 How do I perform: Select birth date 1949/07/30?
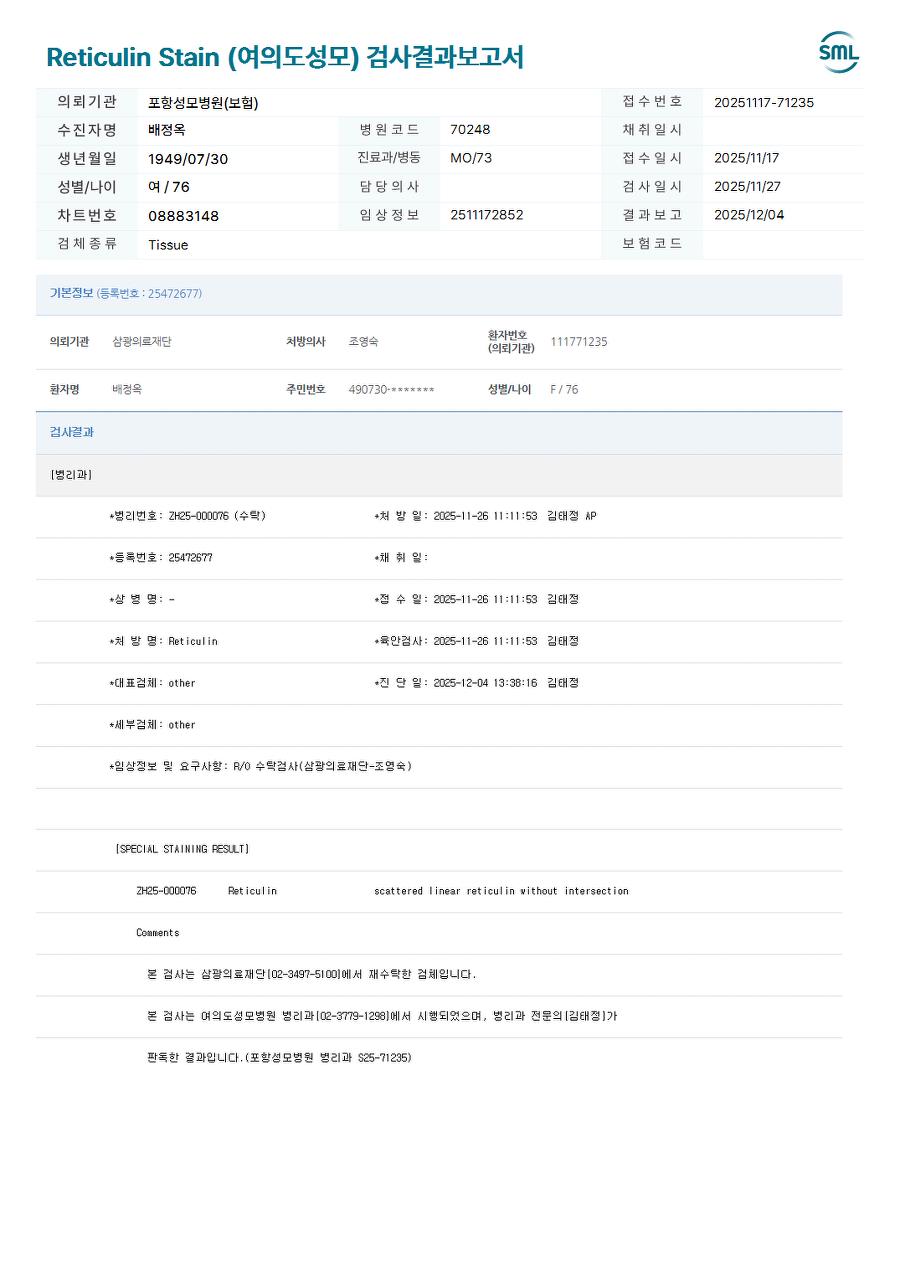[188, 159]
